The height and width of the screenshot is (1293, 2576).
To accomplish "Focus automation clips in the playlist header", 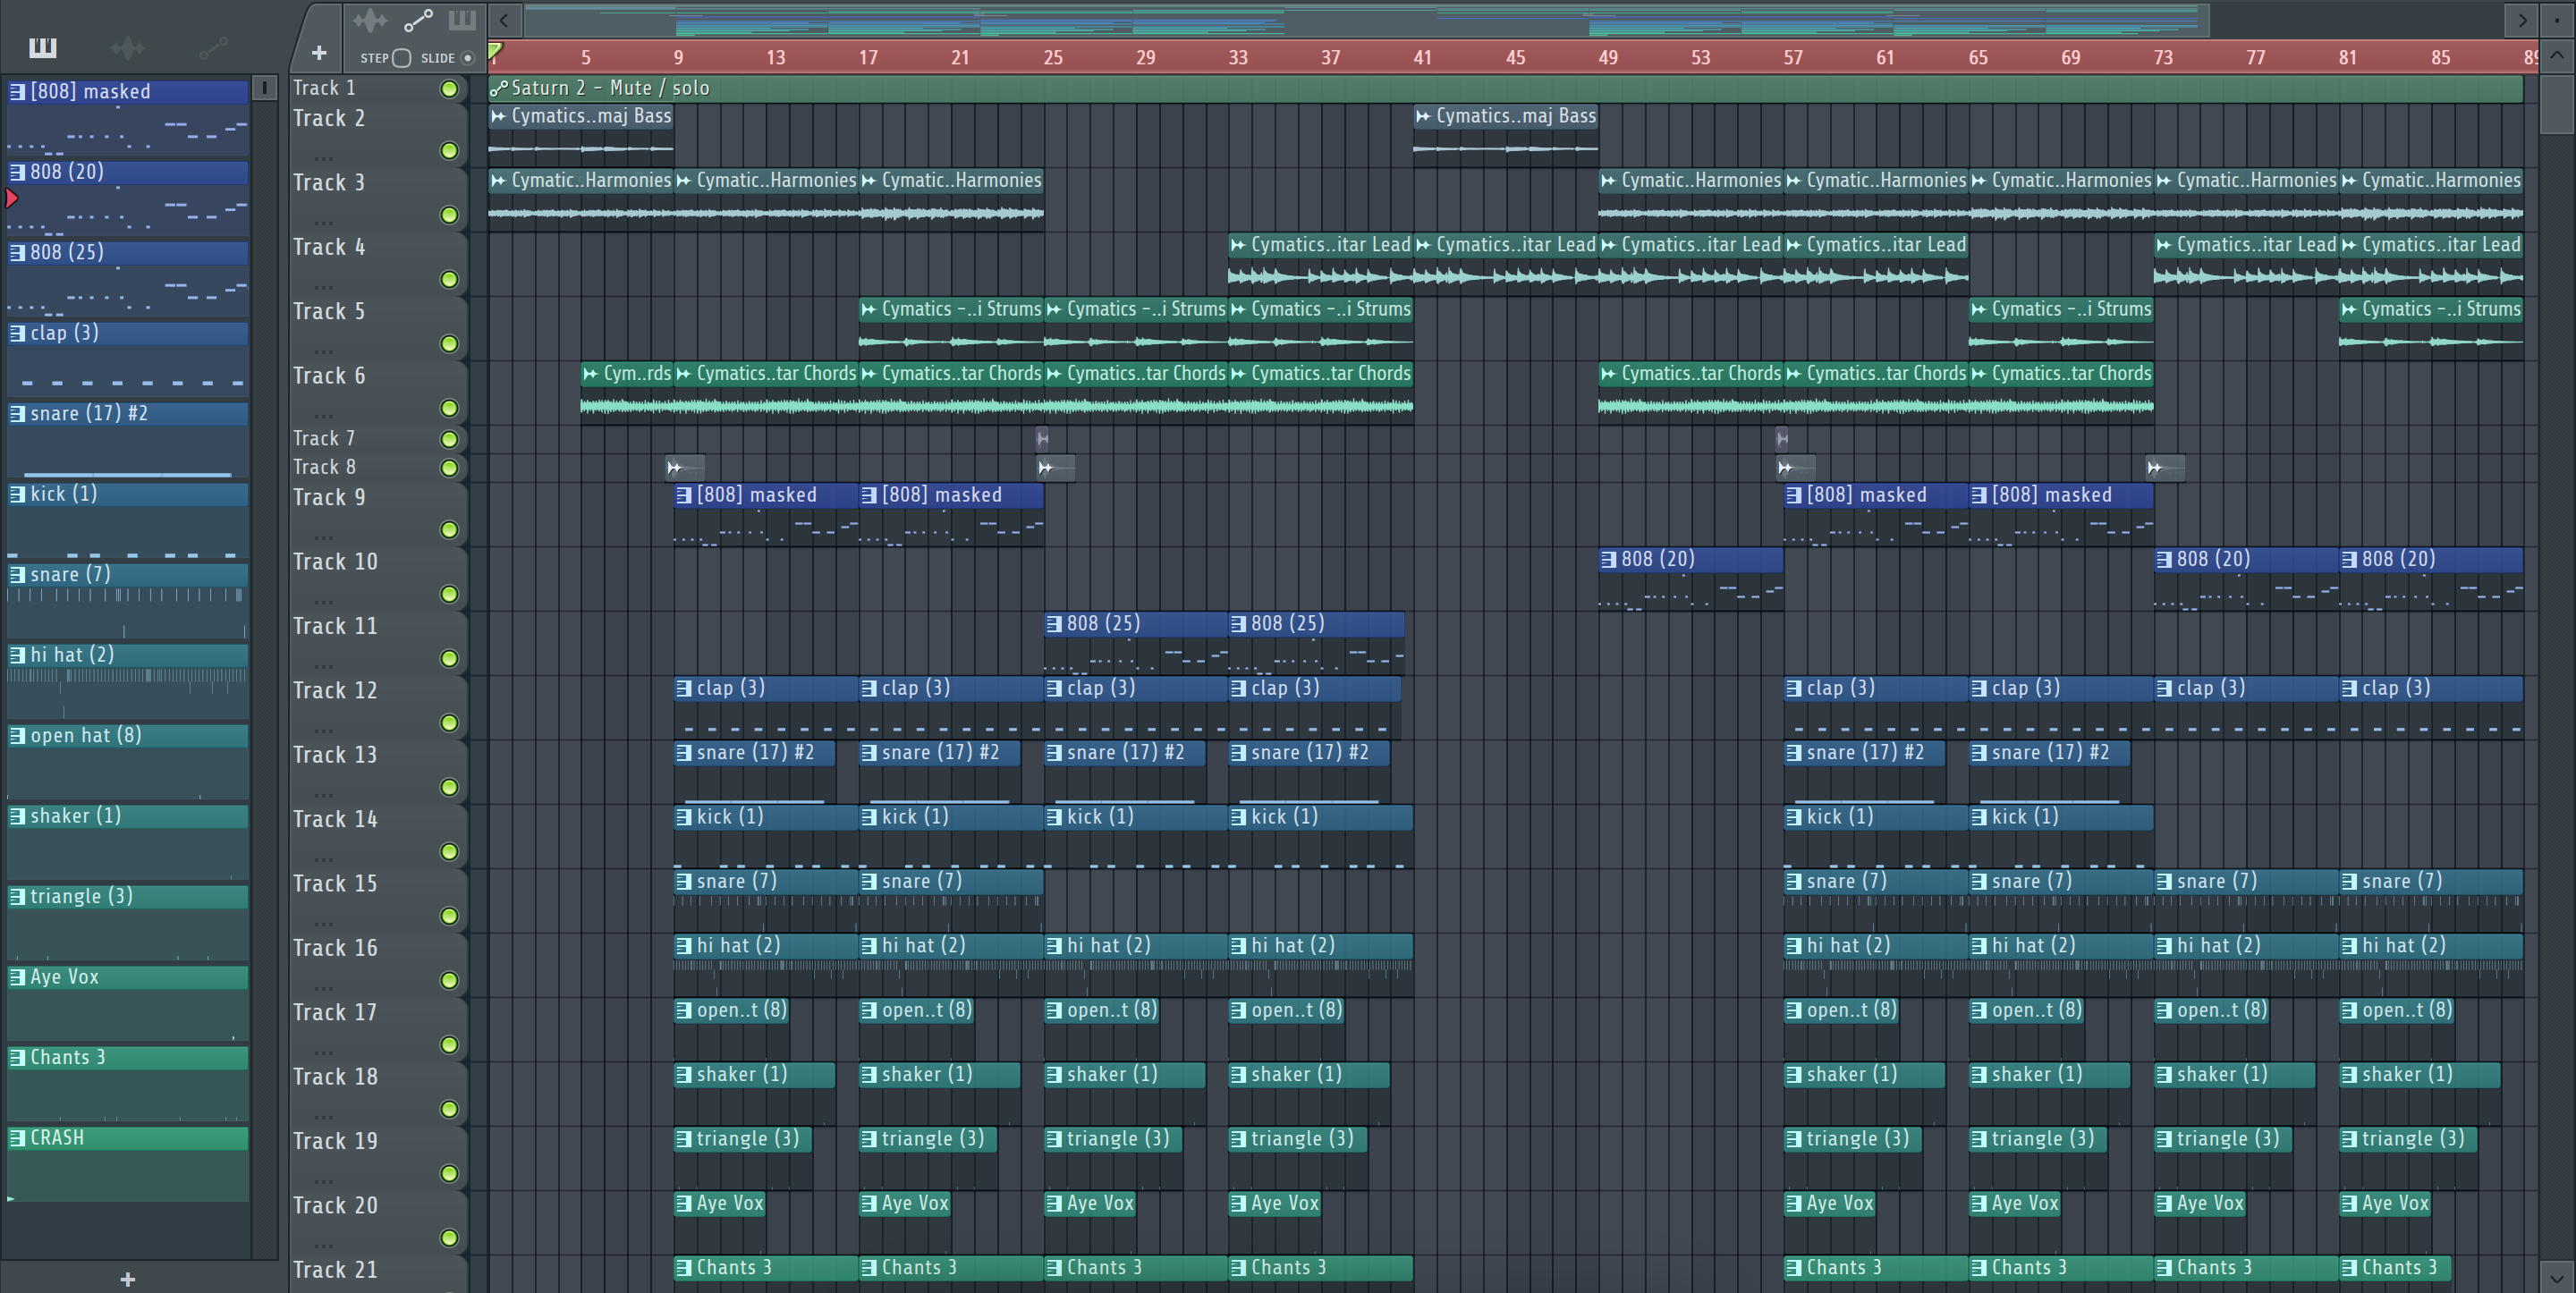I will click(x=418, y=20).
